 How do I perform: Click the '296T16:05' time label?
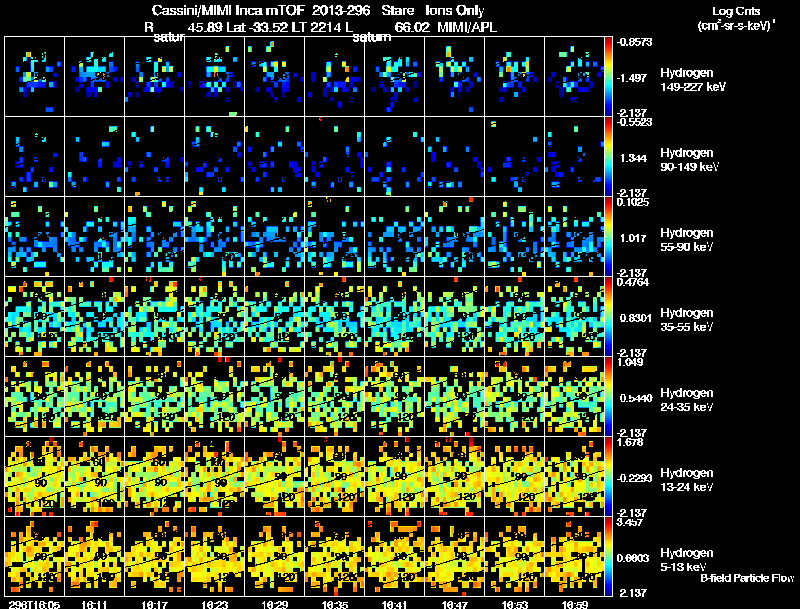click(x=34, y=604)
